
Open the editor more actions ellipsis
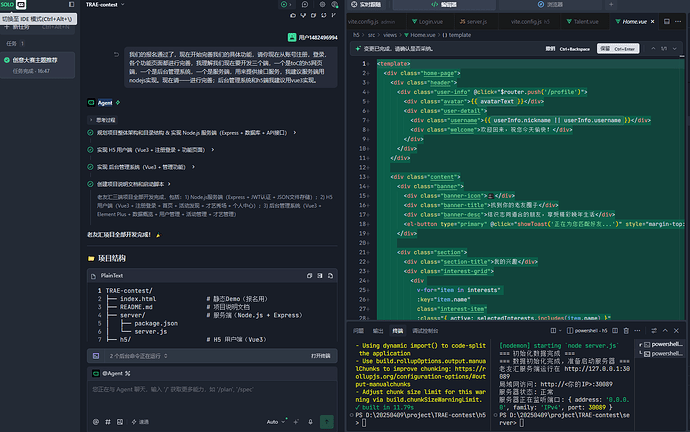[x=678, y=22]
